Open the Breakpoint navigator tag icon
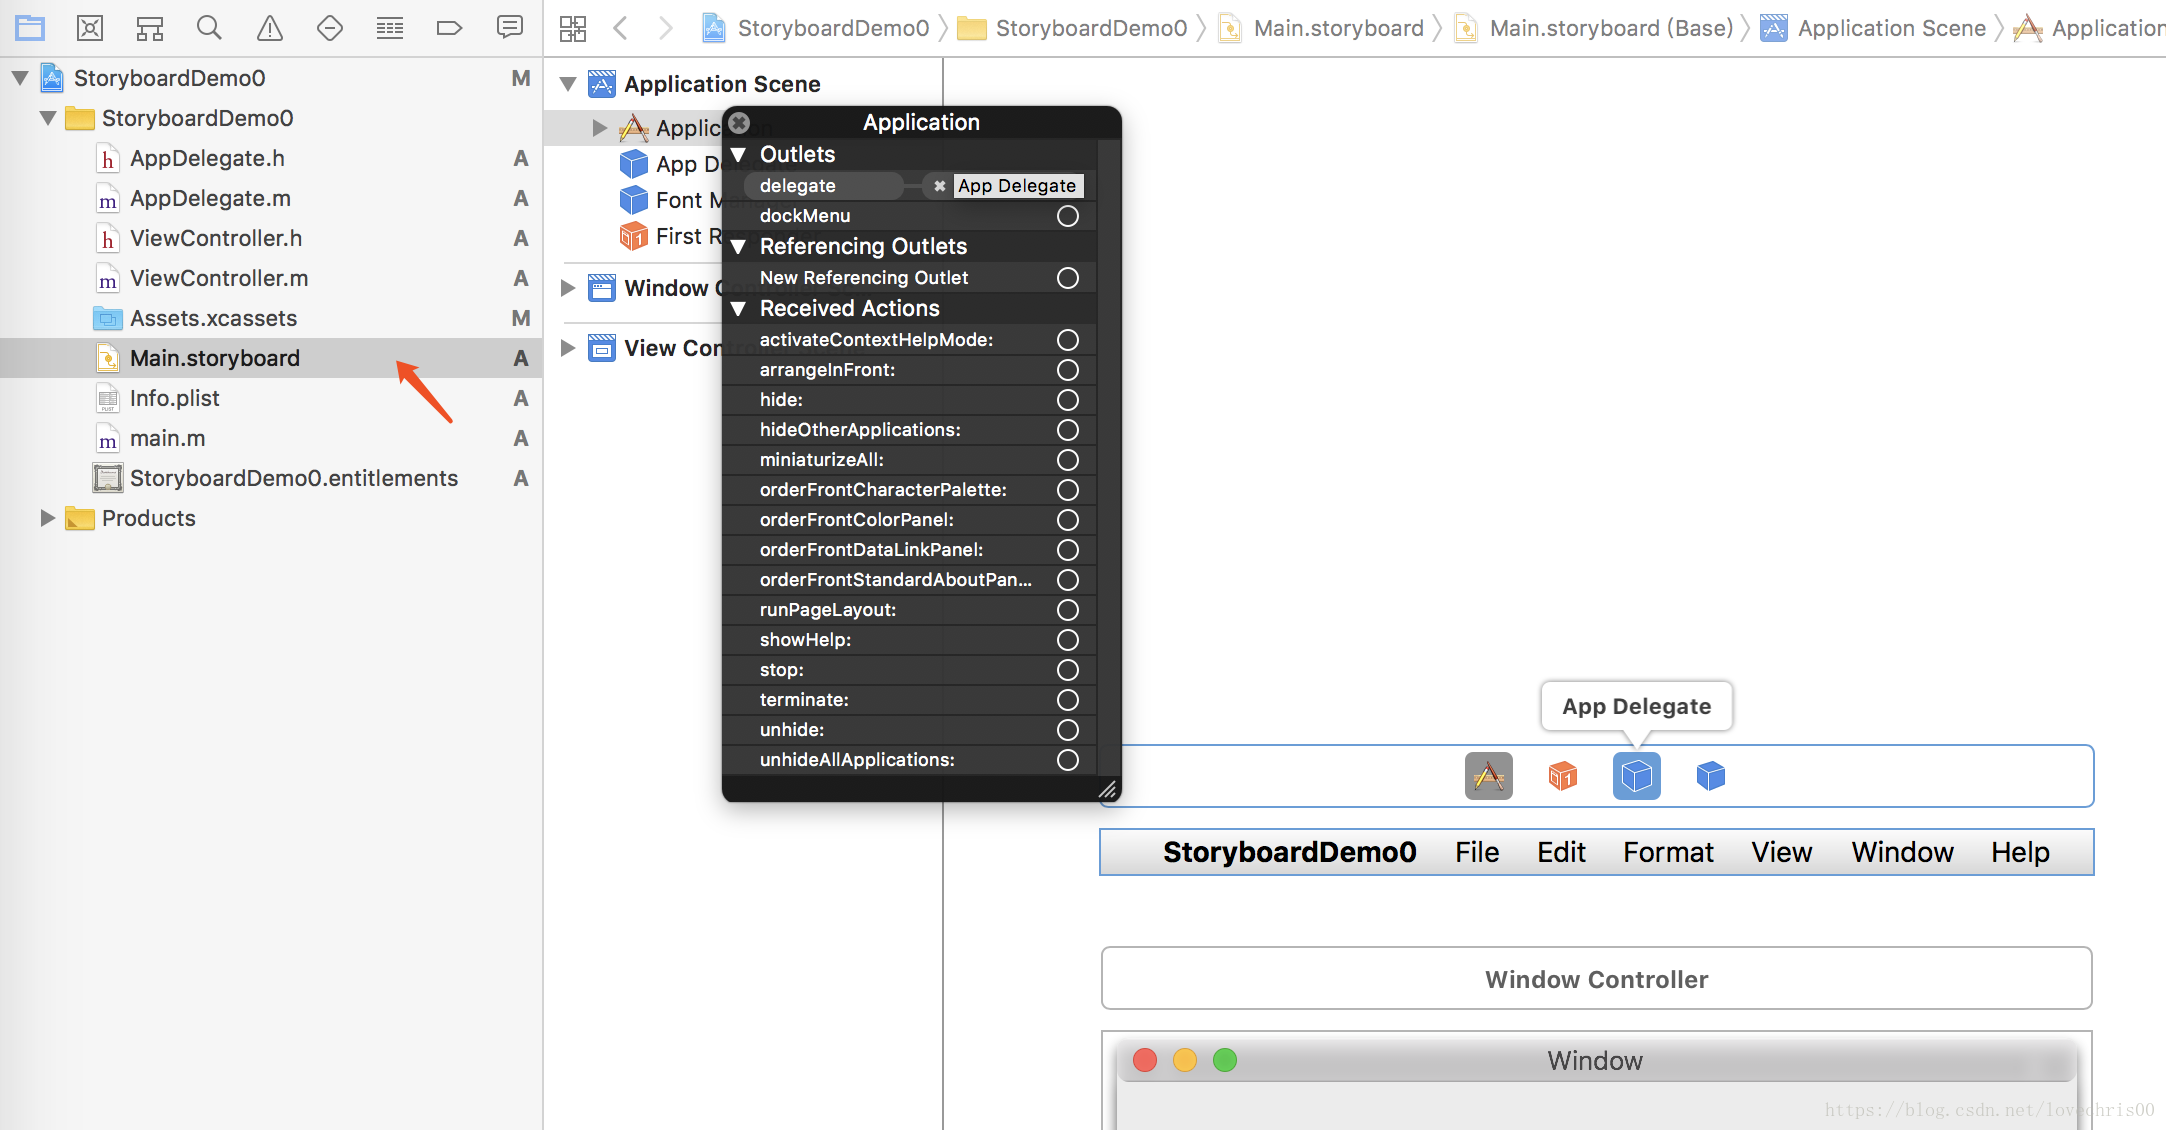This screenshot has height=1130, width=2166. [450, 28]
